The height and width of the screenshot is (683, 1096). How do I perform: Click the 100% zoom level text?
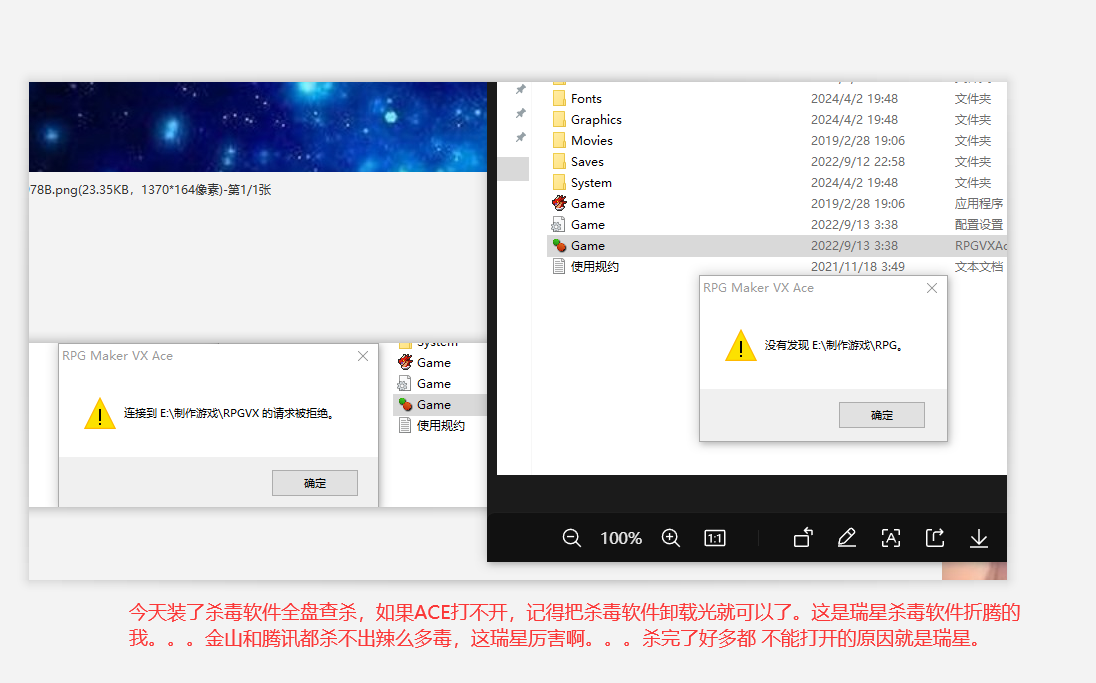(621, 538)
